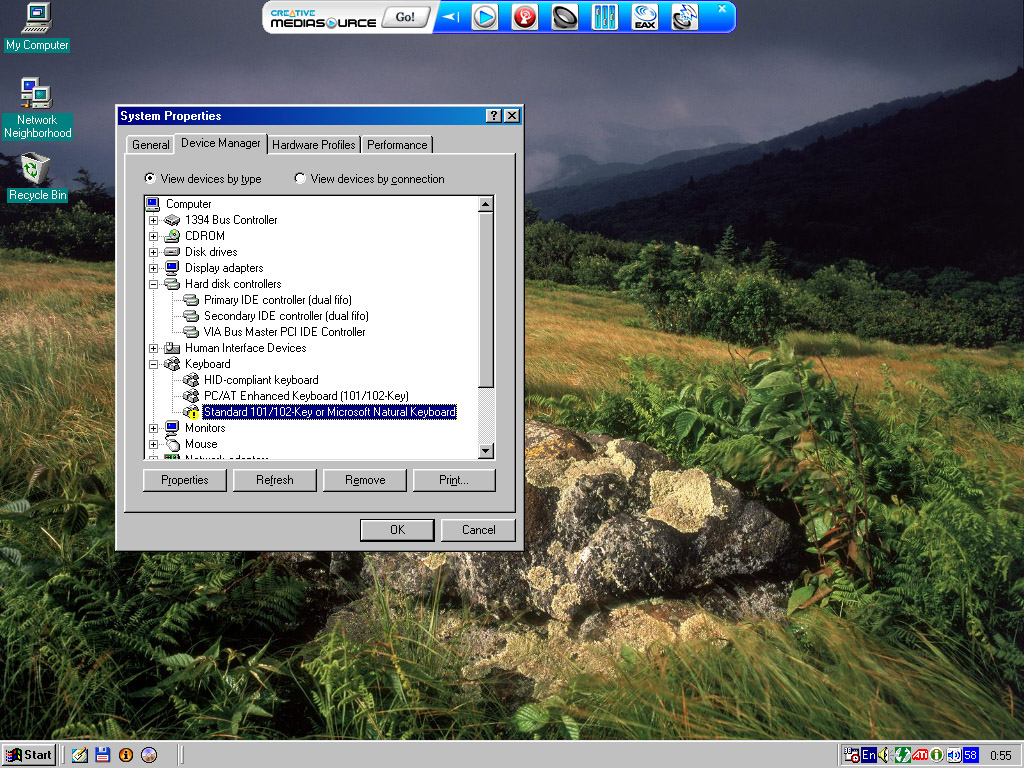Expand the 1394 Bus Controller node
Image resolution: width=1024 pixels, height=768 pixels.
[x=153, y=220]
